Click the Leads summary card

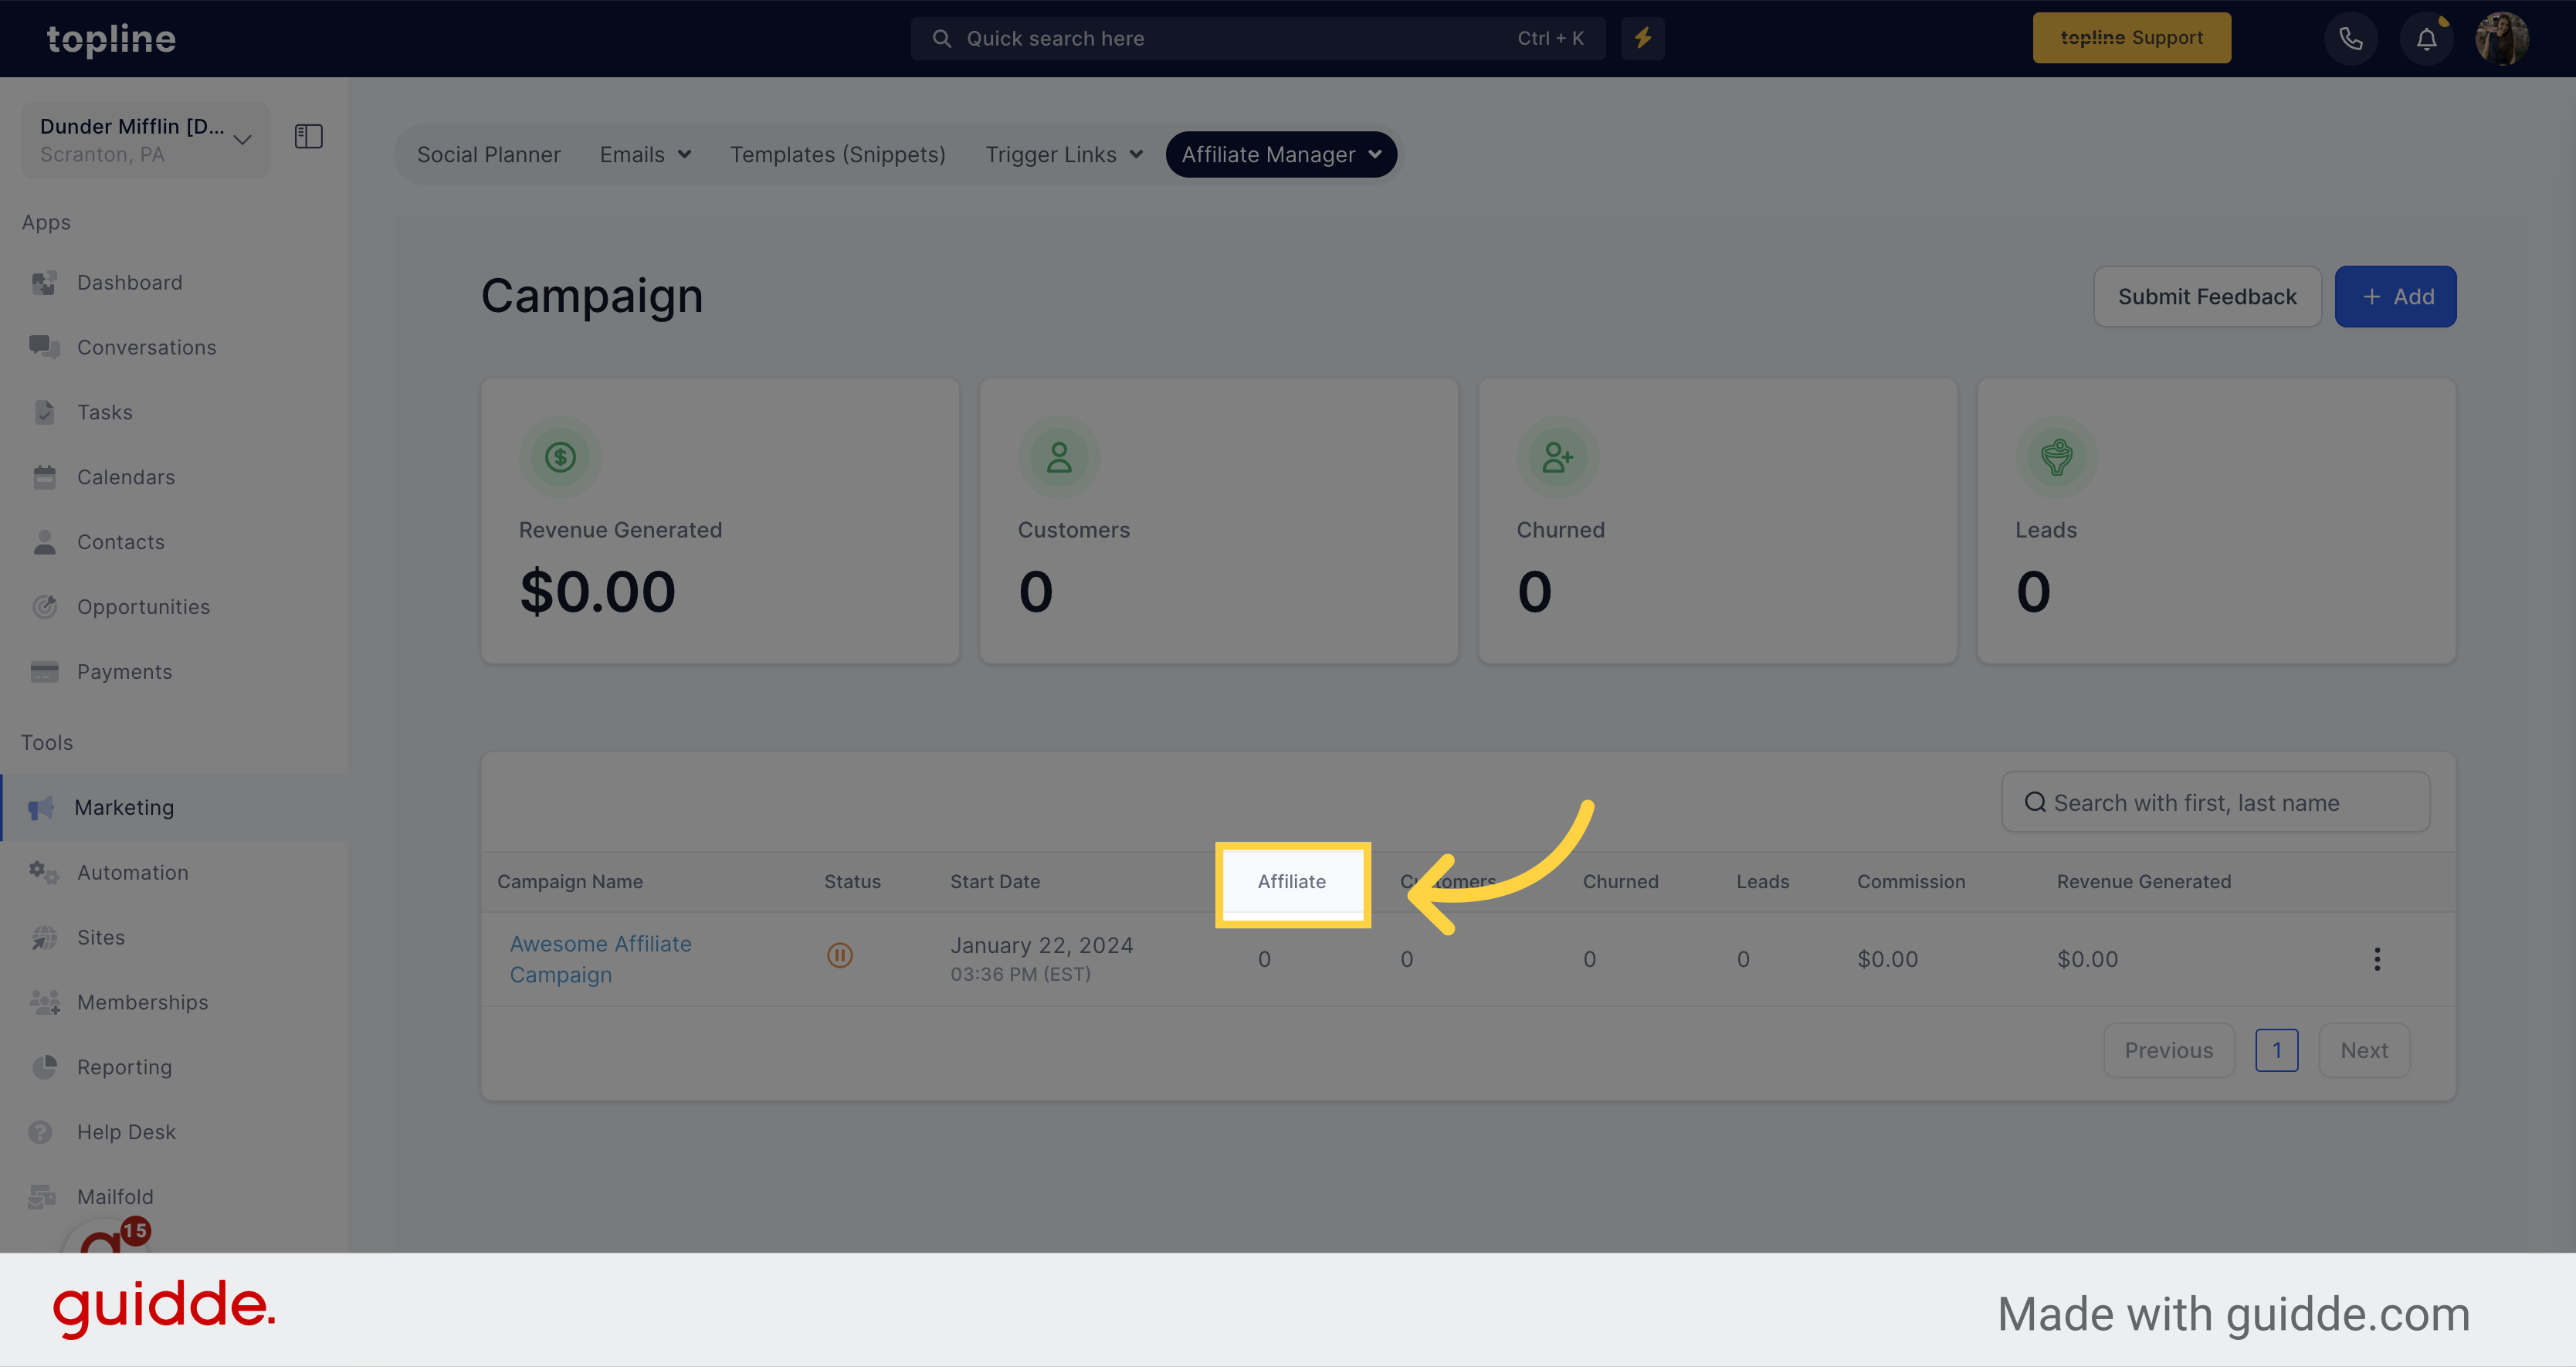point(2216,521)
